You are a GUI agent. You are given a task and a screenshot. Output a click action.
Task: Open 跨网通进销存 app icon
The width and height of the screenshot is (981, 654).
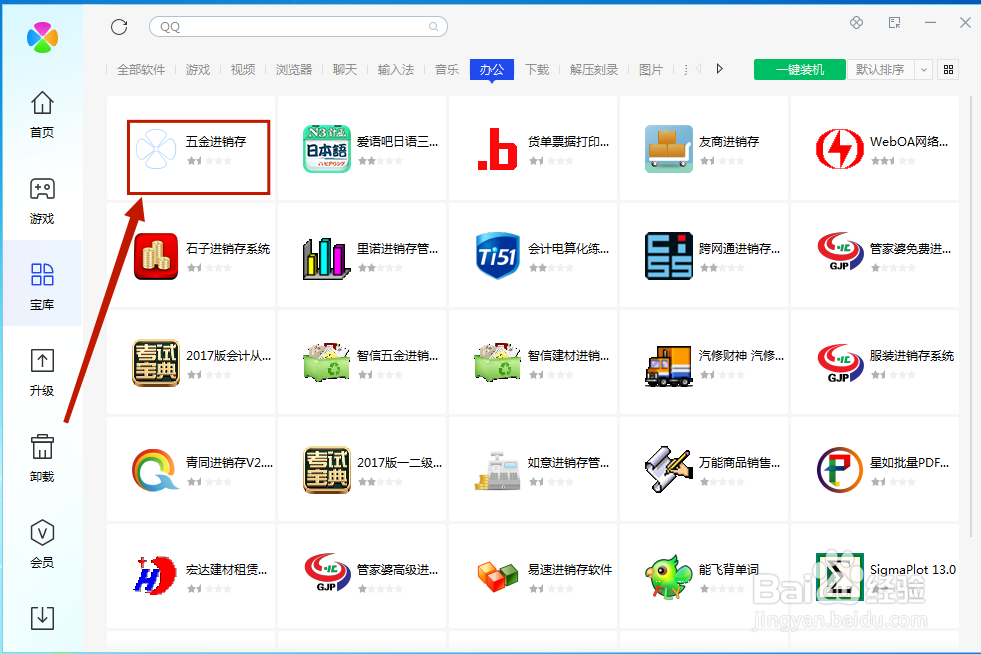point(669,256)
